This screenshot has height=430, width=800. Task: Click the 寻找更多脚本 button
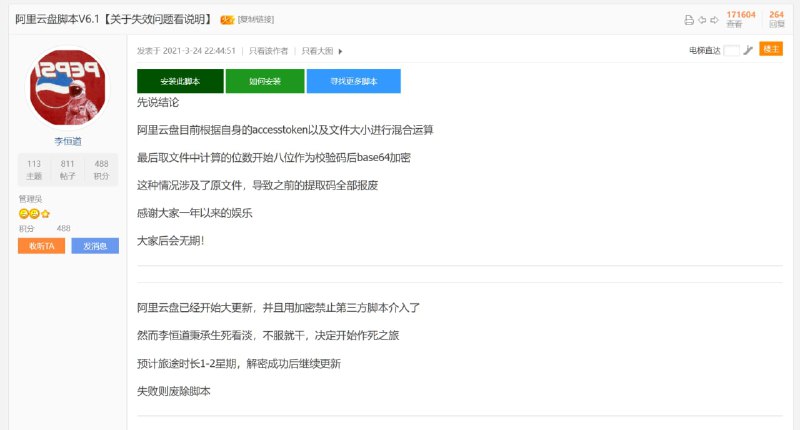pos(354,81)
